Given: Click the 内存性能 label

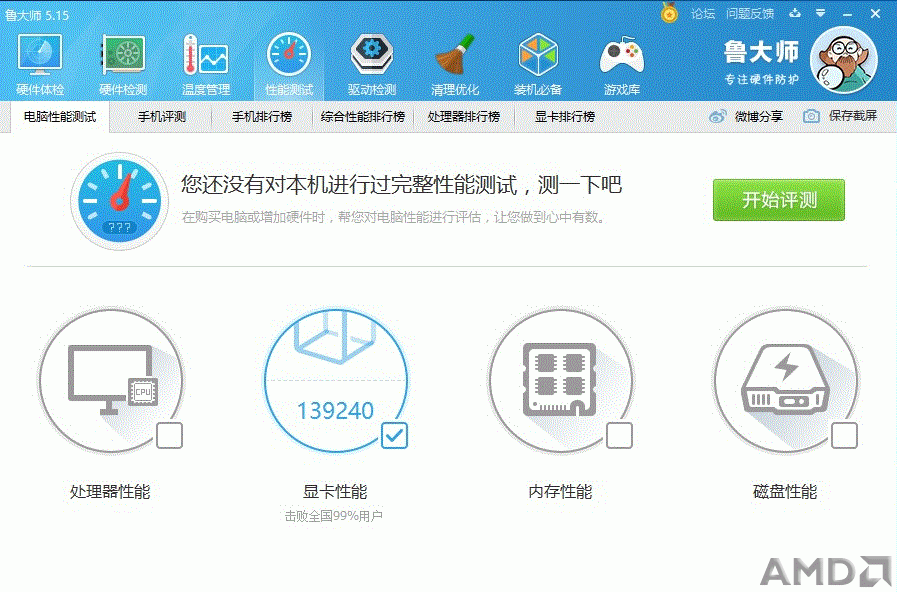Looking at the screenshot, I should coord(560,491).
